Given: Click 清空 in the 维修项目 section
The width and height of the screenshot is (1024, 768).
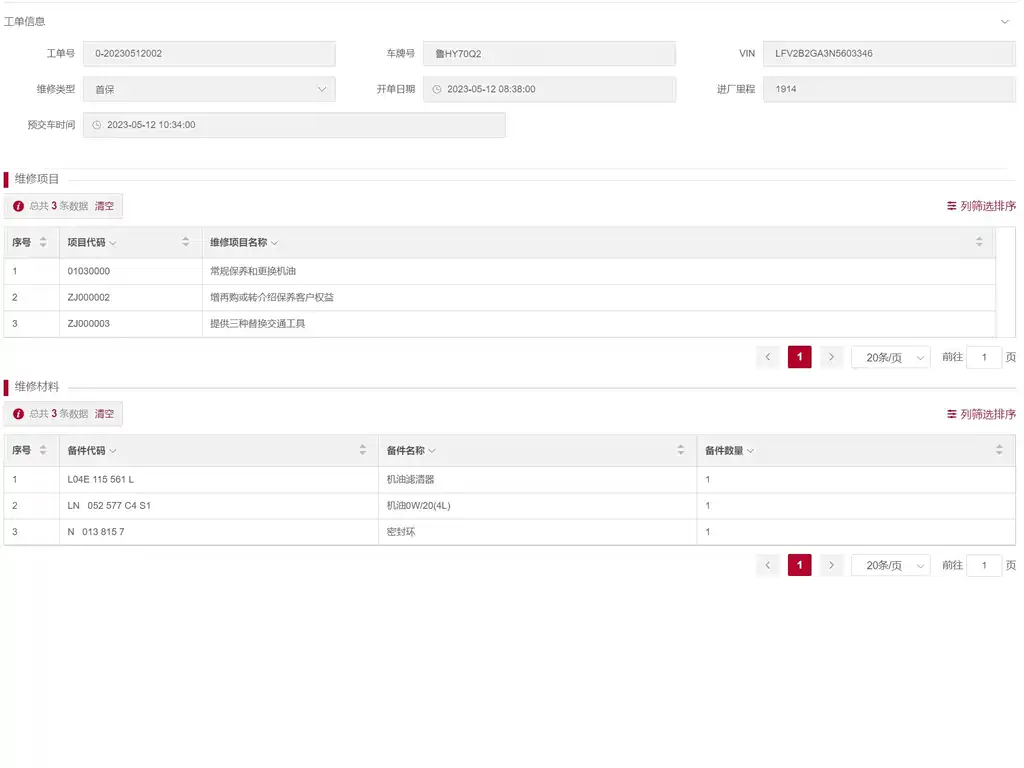Looking at the screenshot, I should (104, 206).
